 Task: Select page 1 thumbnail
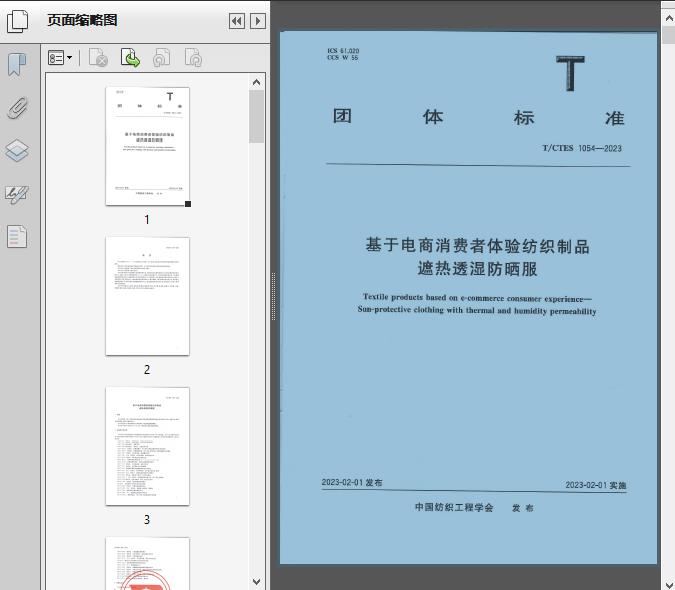click(x=147, y=146)
